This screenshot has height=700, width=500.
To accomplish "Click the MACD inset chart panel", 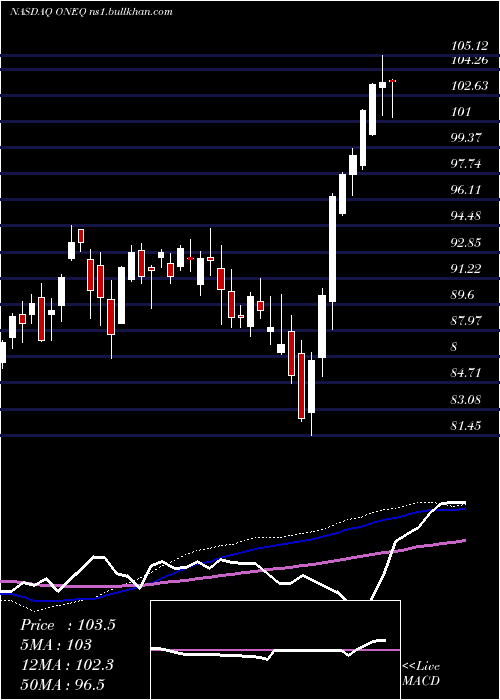I will pos(275,650).
